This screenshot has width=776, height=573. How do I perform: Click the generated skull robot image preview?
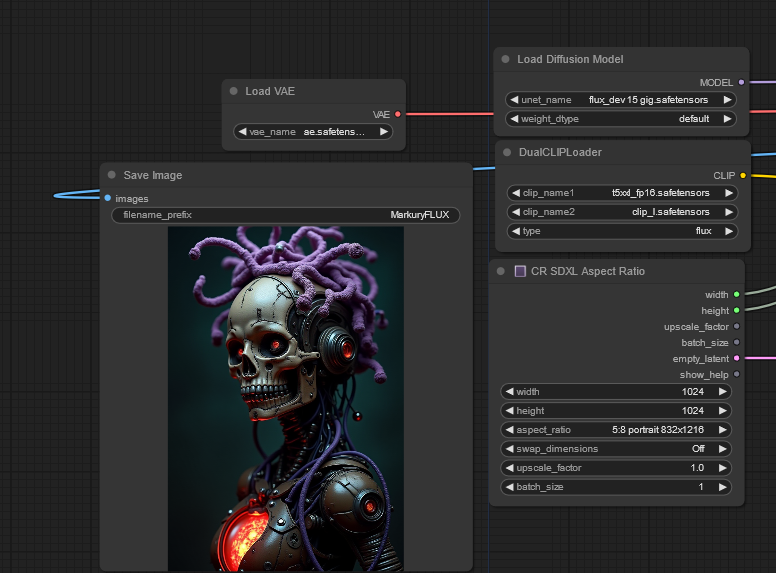(285, 398)
